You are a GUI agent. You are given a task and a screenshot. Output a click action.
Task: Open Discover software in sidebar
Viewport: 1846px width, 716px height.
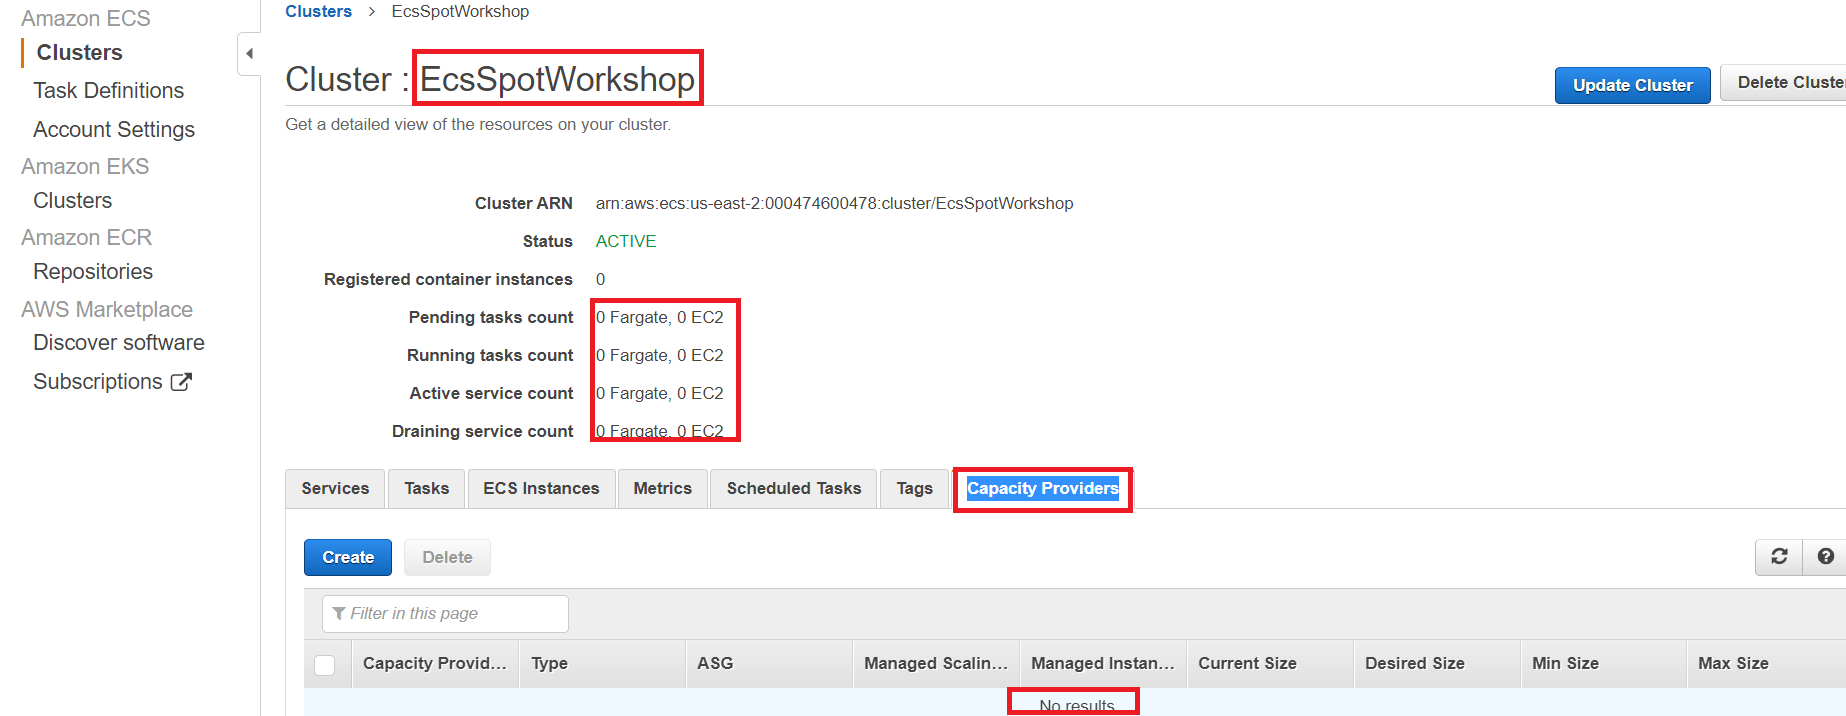click(119, 343)
